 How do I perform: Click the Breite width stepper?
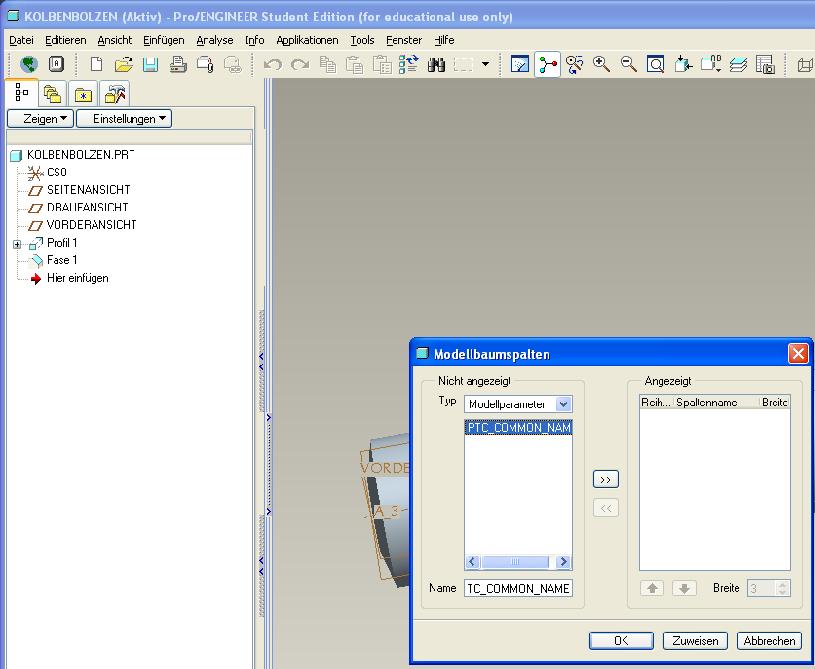(782, 588)
